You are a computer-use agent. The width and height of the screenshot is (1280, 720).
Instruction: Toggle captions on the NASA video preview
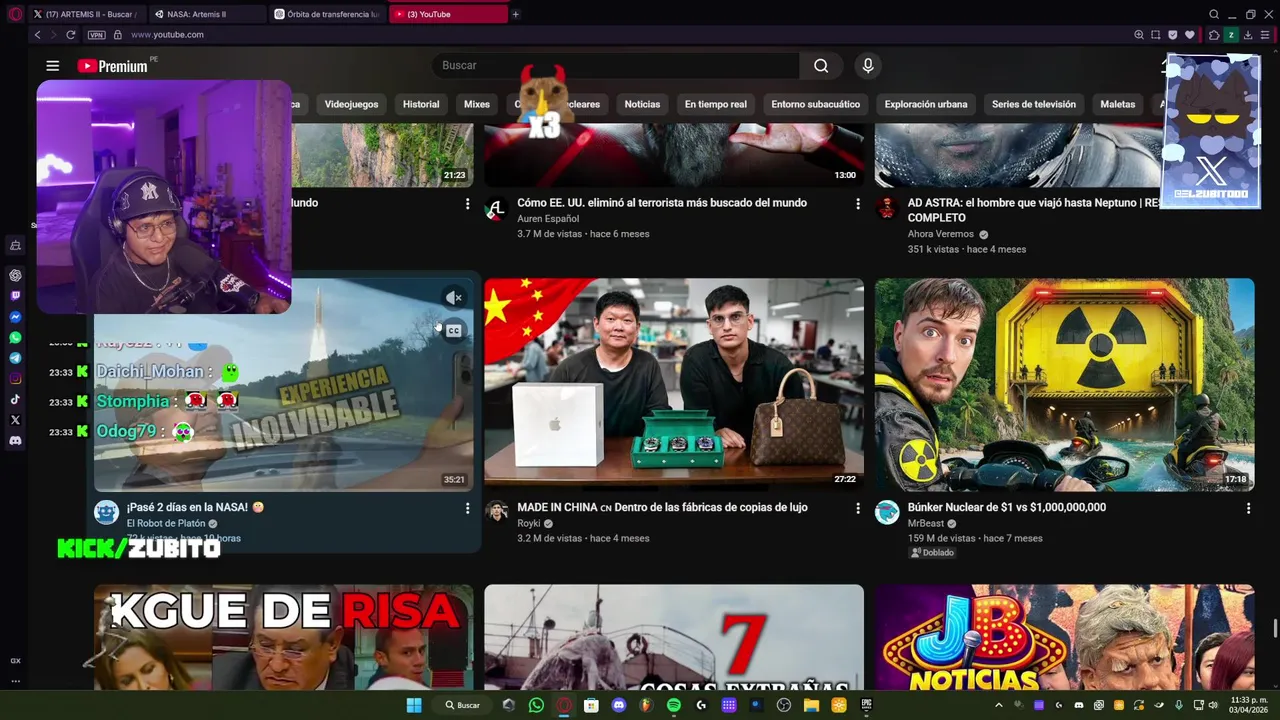(x=454, y=330)
